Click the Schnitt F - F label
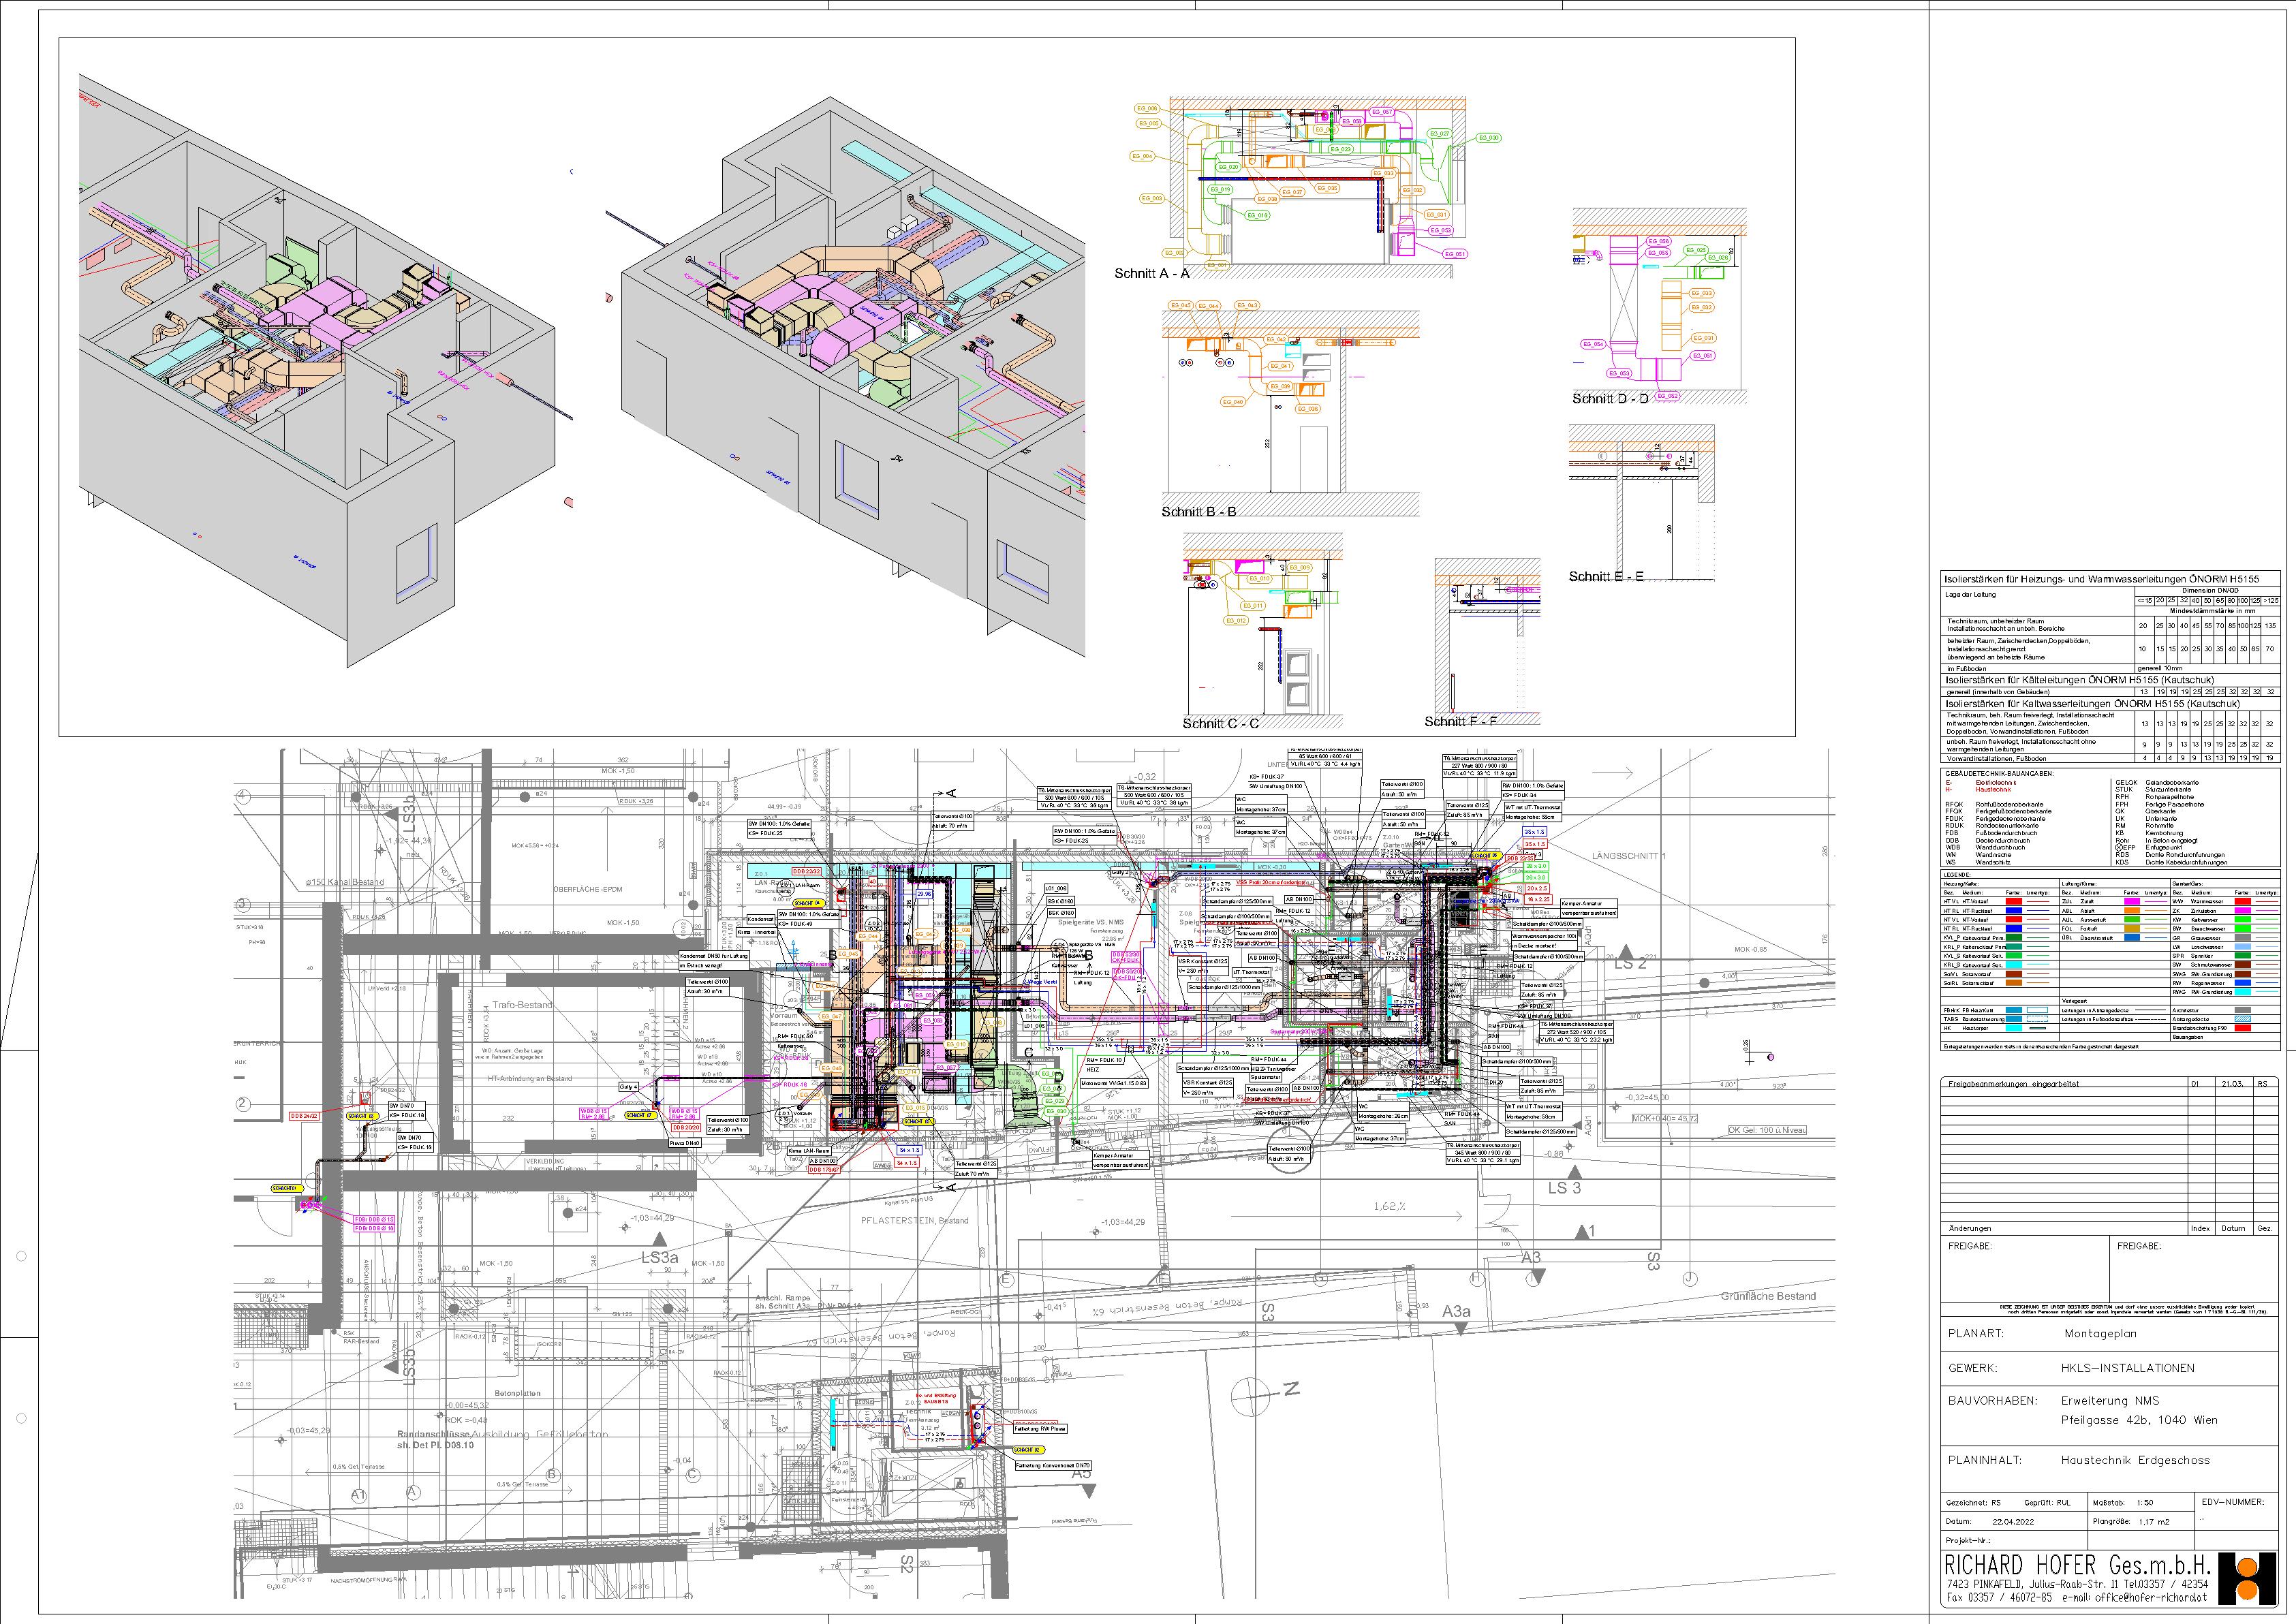This screenshot has height=1624, width=2296. (x=1461, y=722)
